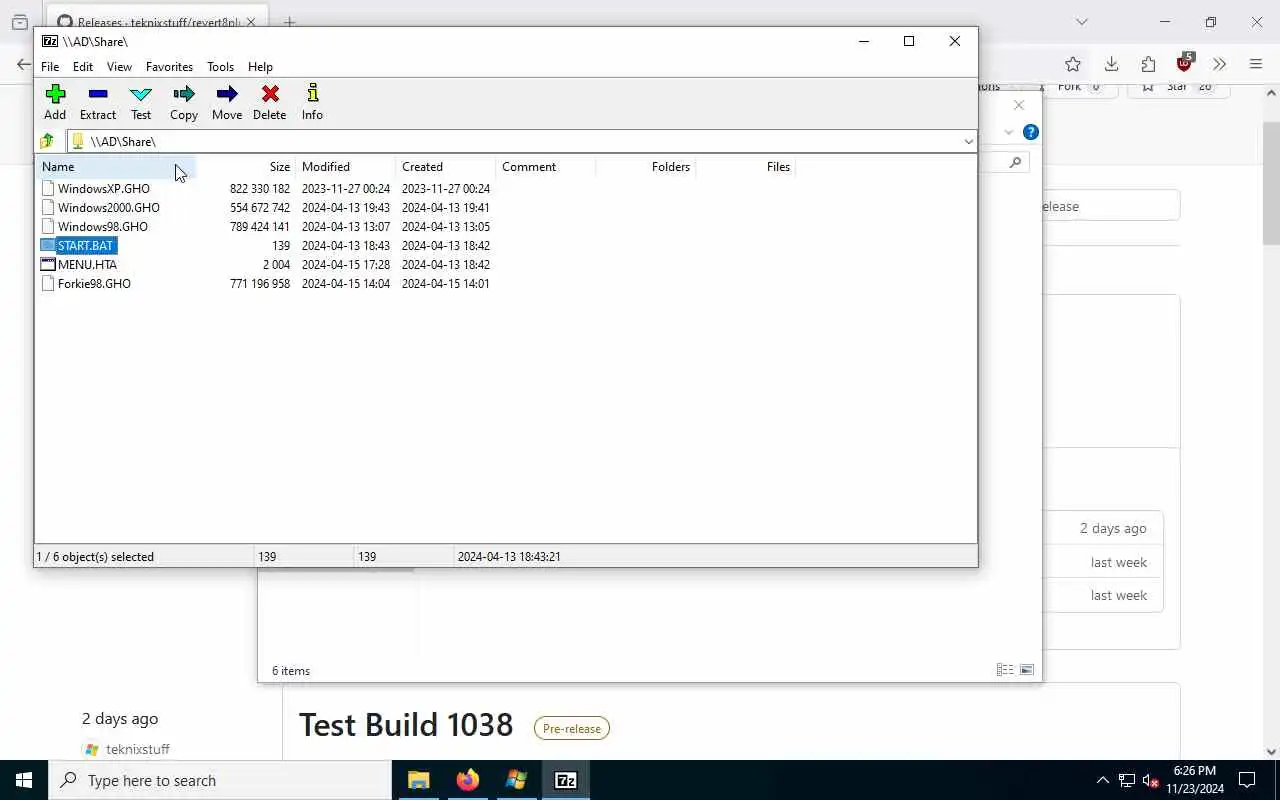1280x800 pixels.
Task: Sort by Created column header
Action: pos(446,167)
